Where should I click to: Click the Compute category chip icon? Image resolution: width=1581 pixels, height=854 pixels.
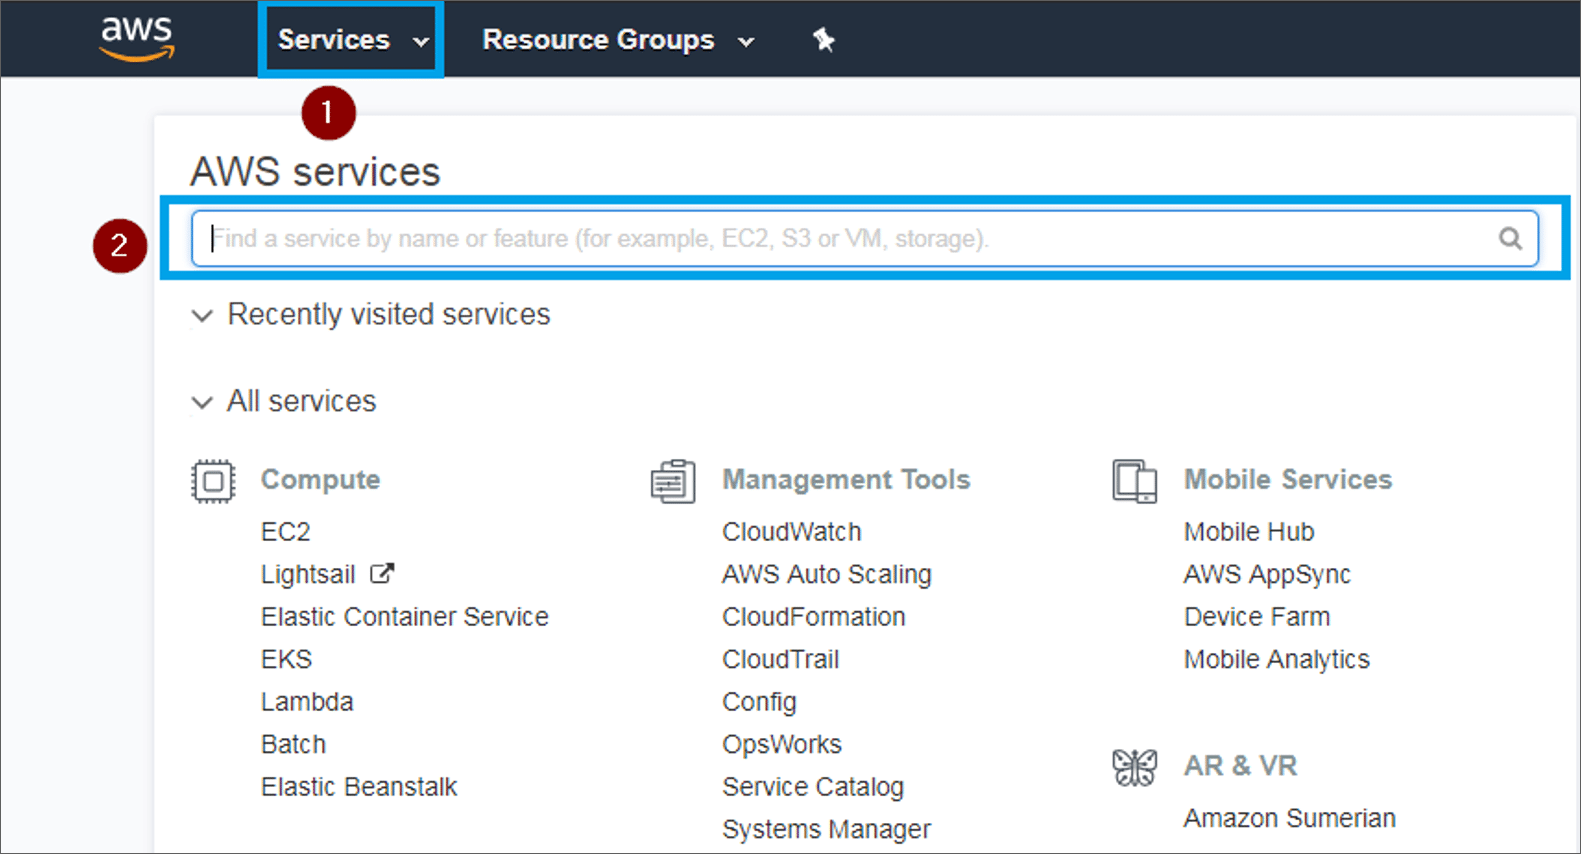point(213,481)
